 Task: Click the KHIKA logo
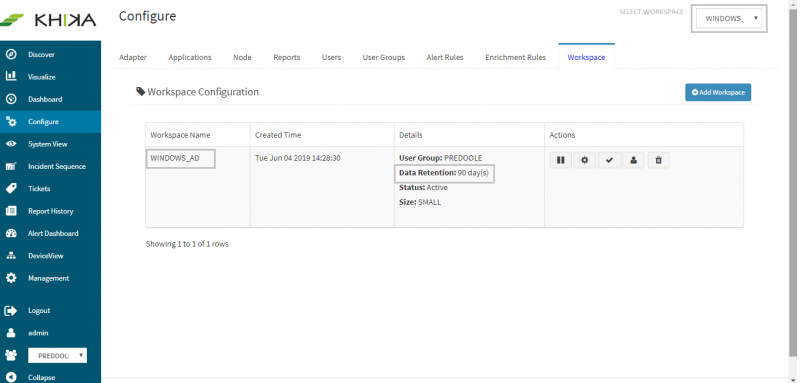(48, 20)
